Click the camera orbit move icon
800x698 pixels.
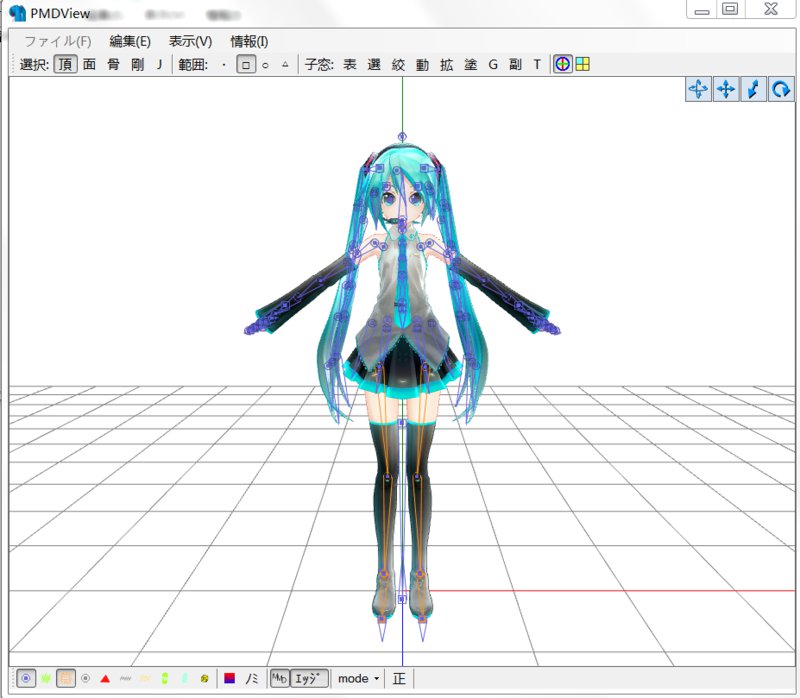(x=698, y=90)
